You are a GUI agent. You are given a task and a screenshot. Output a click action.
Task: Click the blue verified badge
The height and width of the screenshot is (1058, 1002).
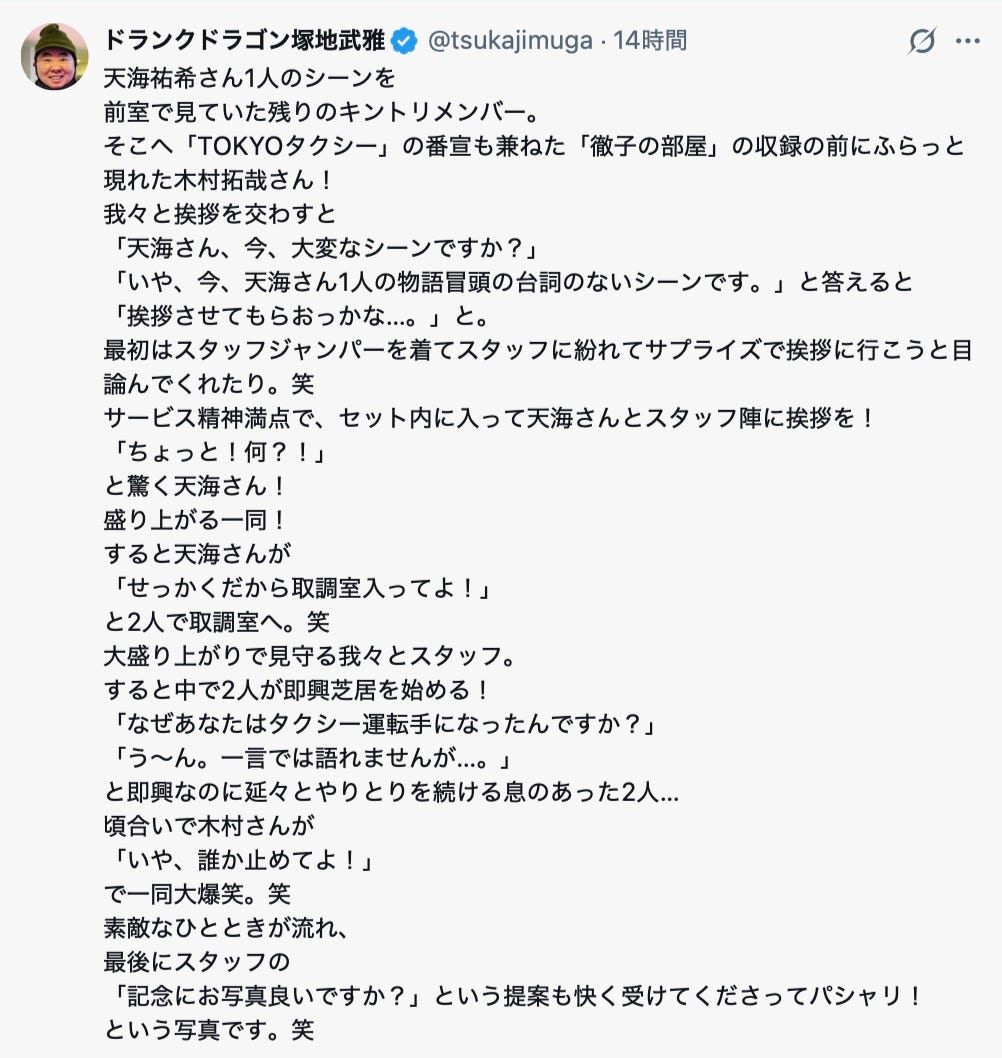click(x=404, y=41)
